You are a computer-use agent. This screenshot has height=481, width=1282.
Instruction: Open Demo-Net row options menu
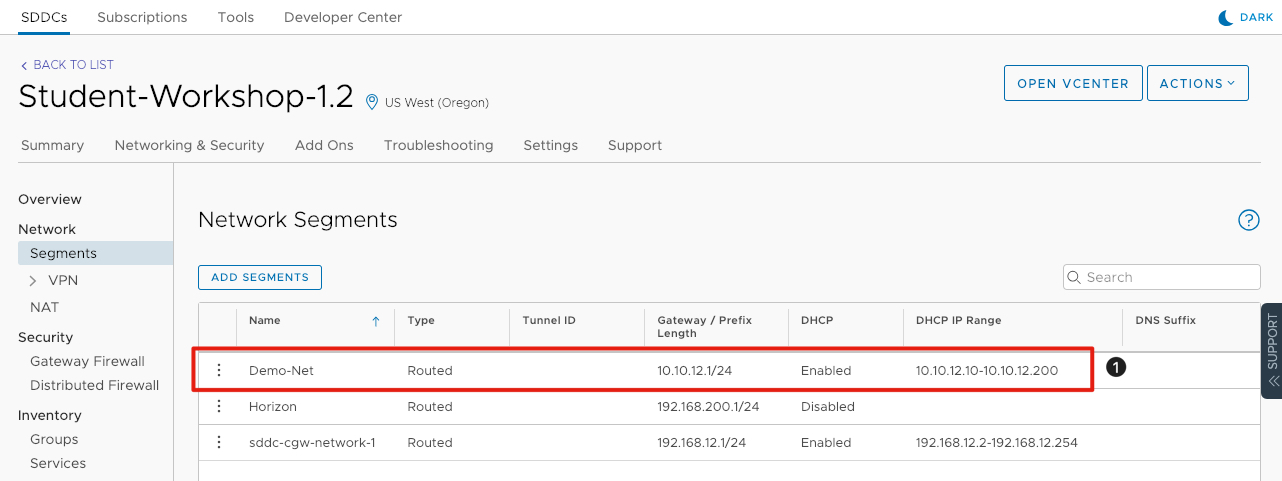[x=219, y=370]
